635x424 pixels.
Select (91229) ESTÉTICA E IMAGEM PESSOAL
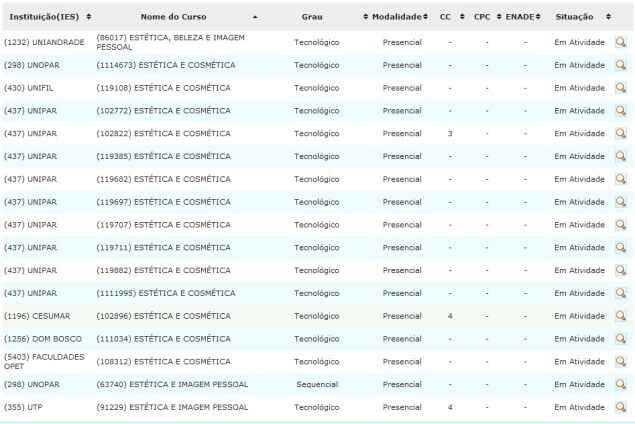172,407
